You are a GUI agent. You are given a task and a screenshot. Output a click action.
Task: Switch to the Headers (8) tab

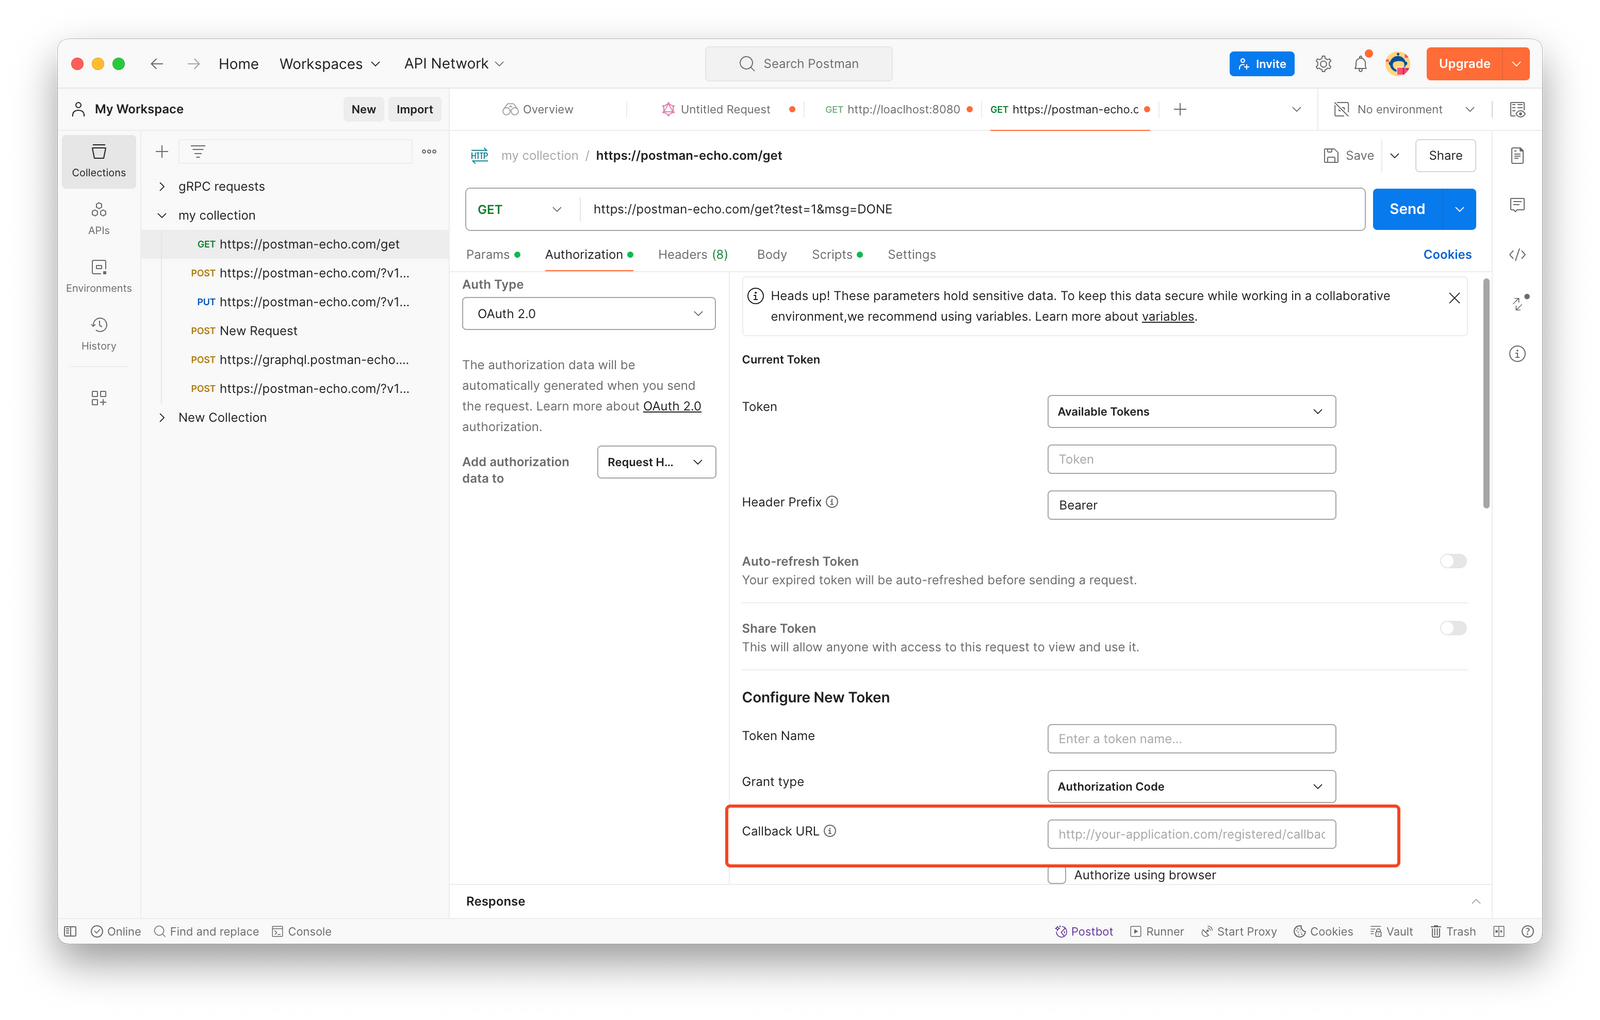click(692, 255)
